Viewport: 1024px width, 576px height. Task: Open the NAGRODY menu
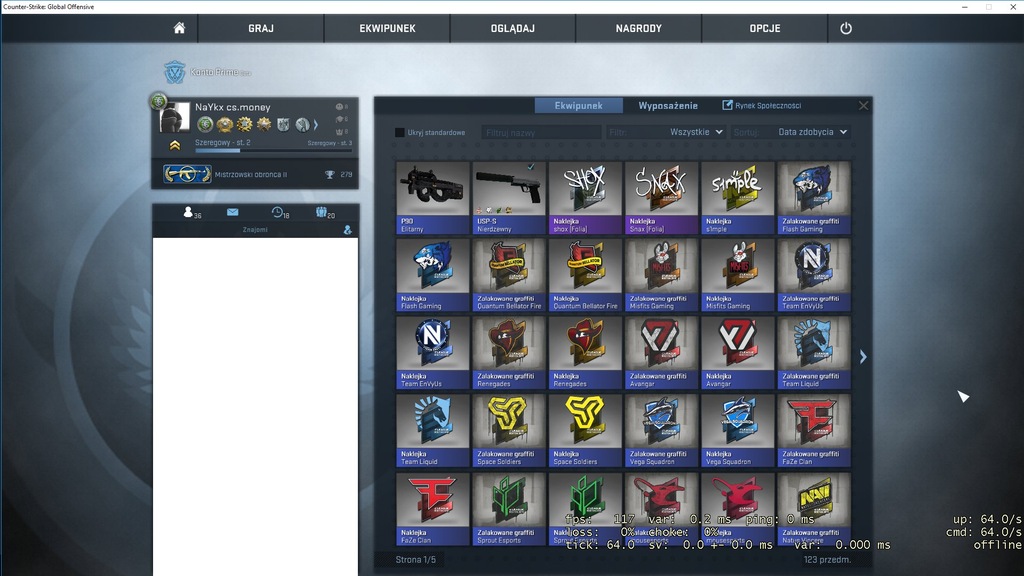pos(639,28)
